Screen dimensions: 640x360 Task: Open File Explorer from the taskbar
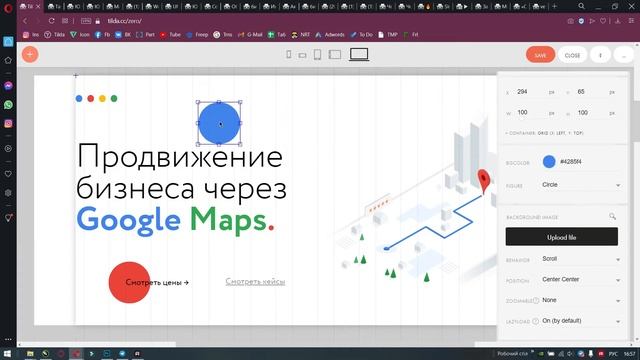30,353
